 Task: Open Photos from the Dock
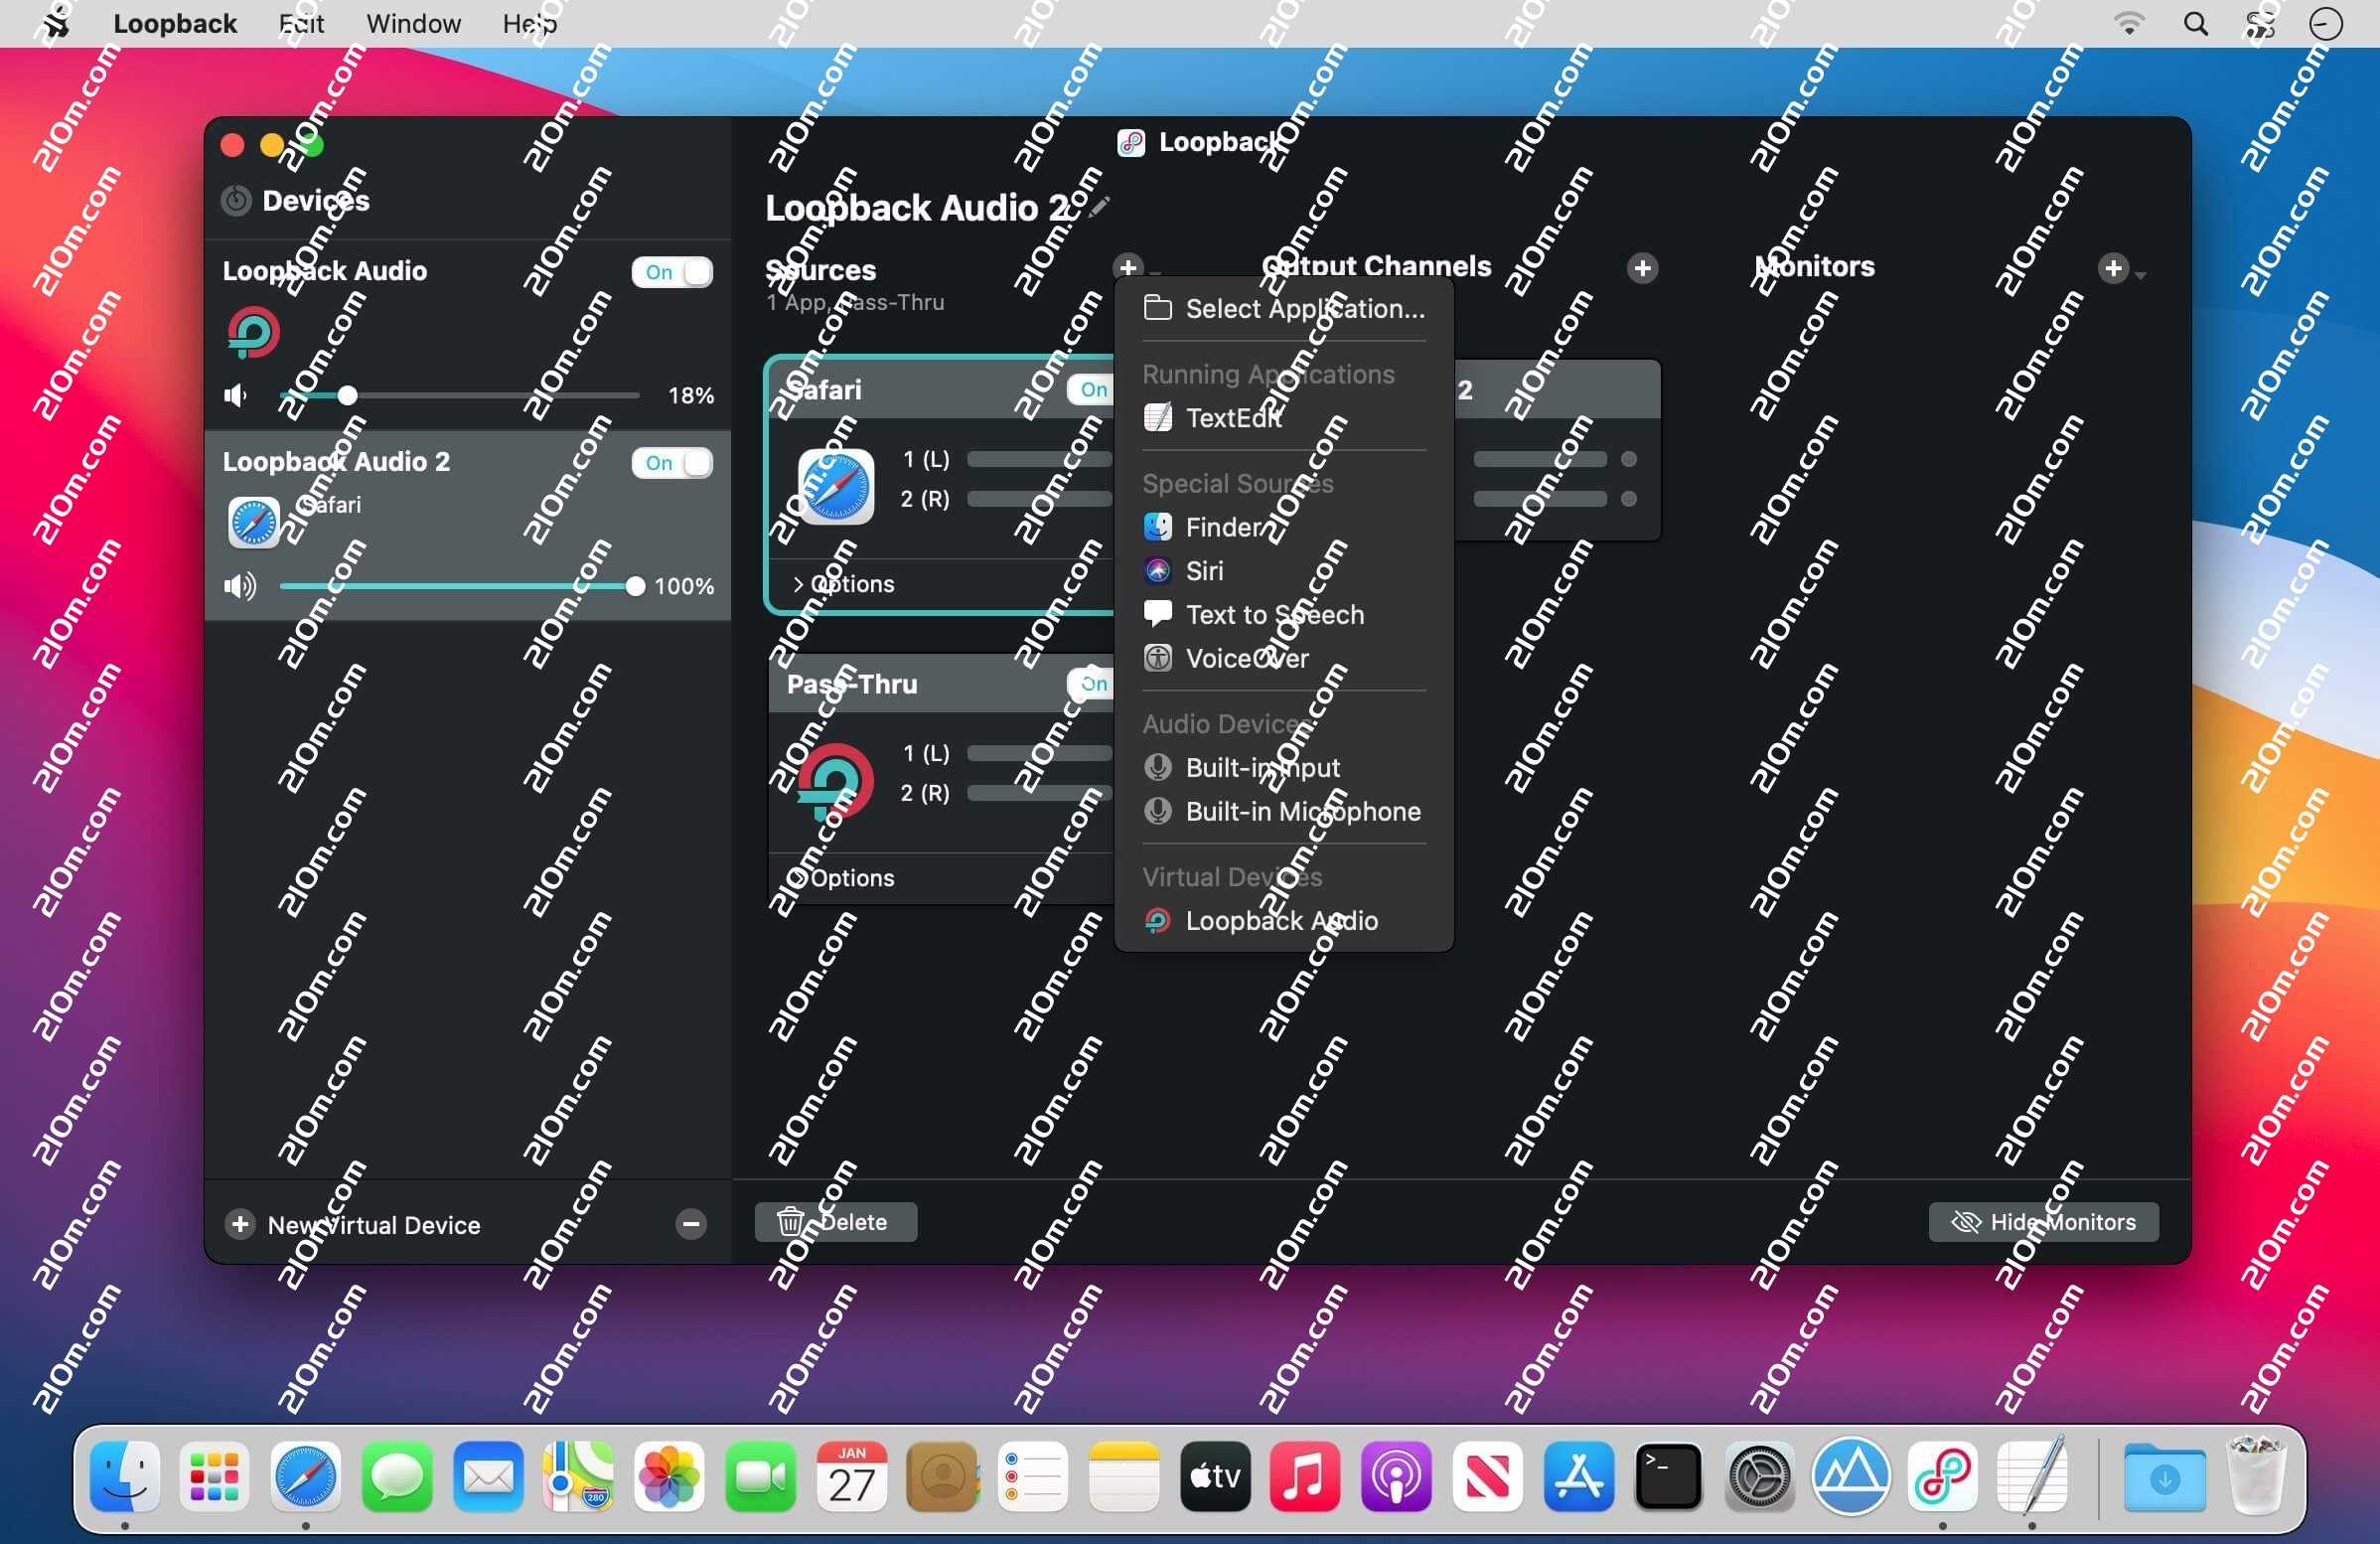(x=669, y=1476)
